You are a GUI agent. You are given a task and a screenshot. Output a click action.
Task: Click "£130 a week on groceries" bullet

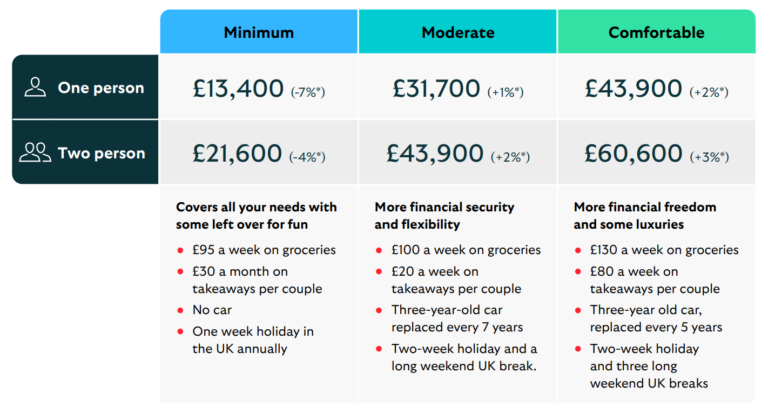[663, 250]
